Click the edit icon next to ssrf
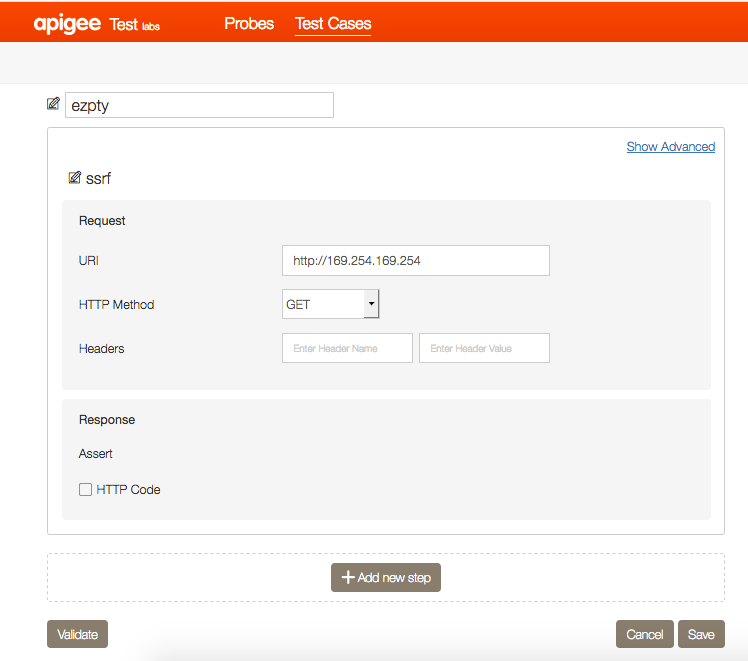748x661 pixels. point(74,178)
